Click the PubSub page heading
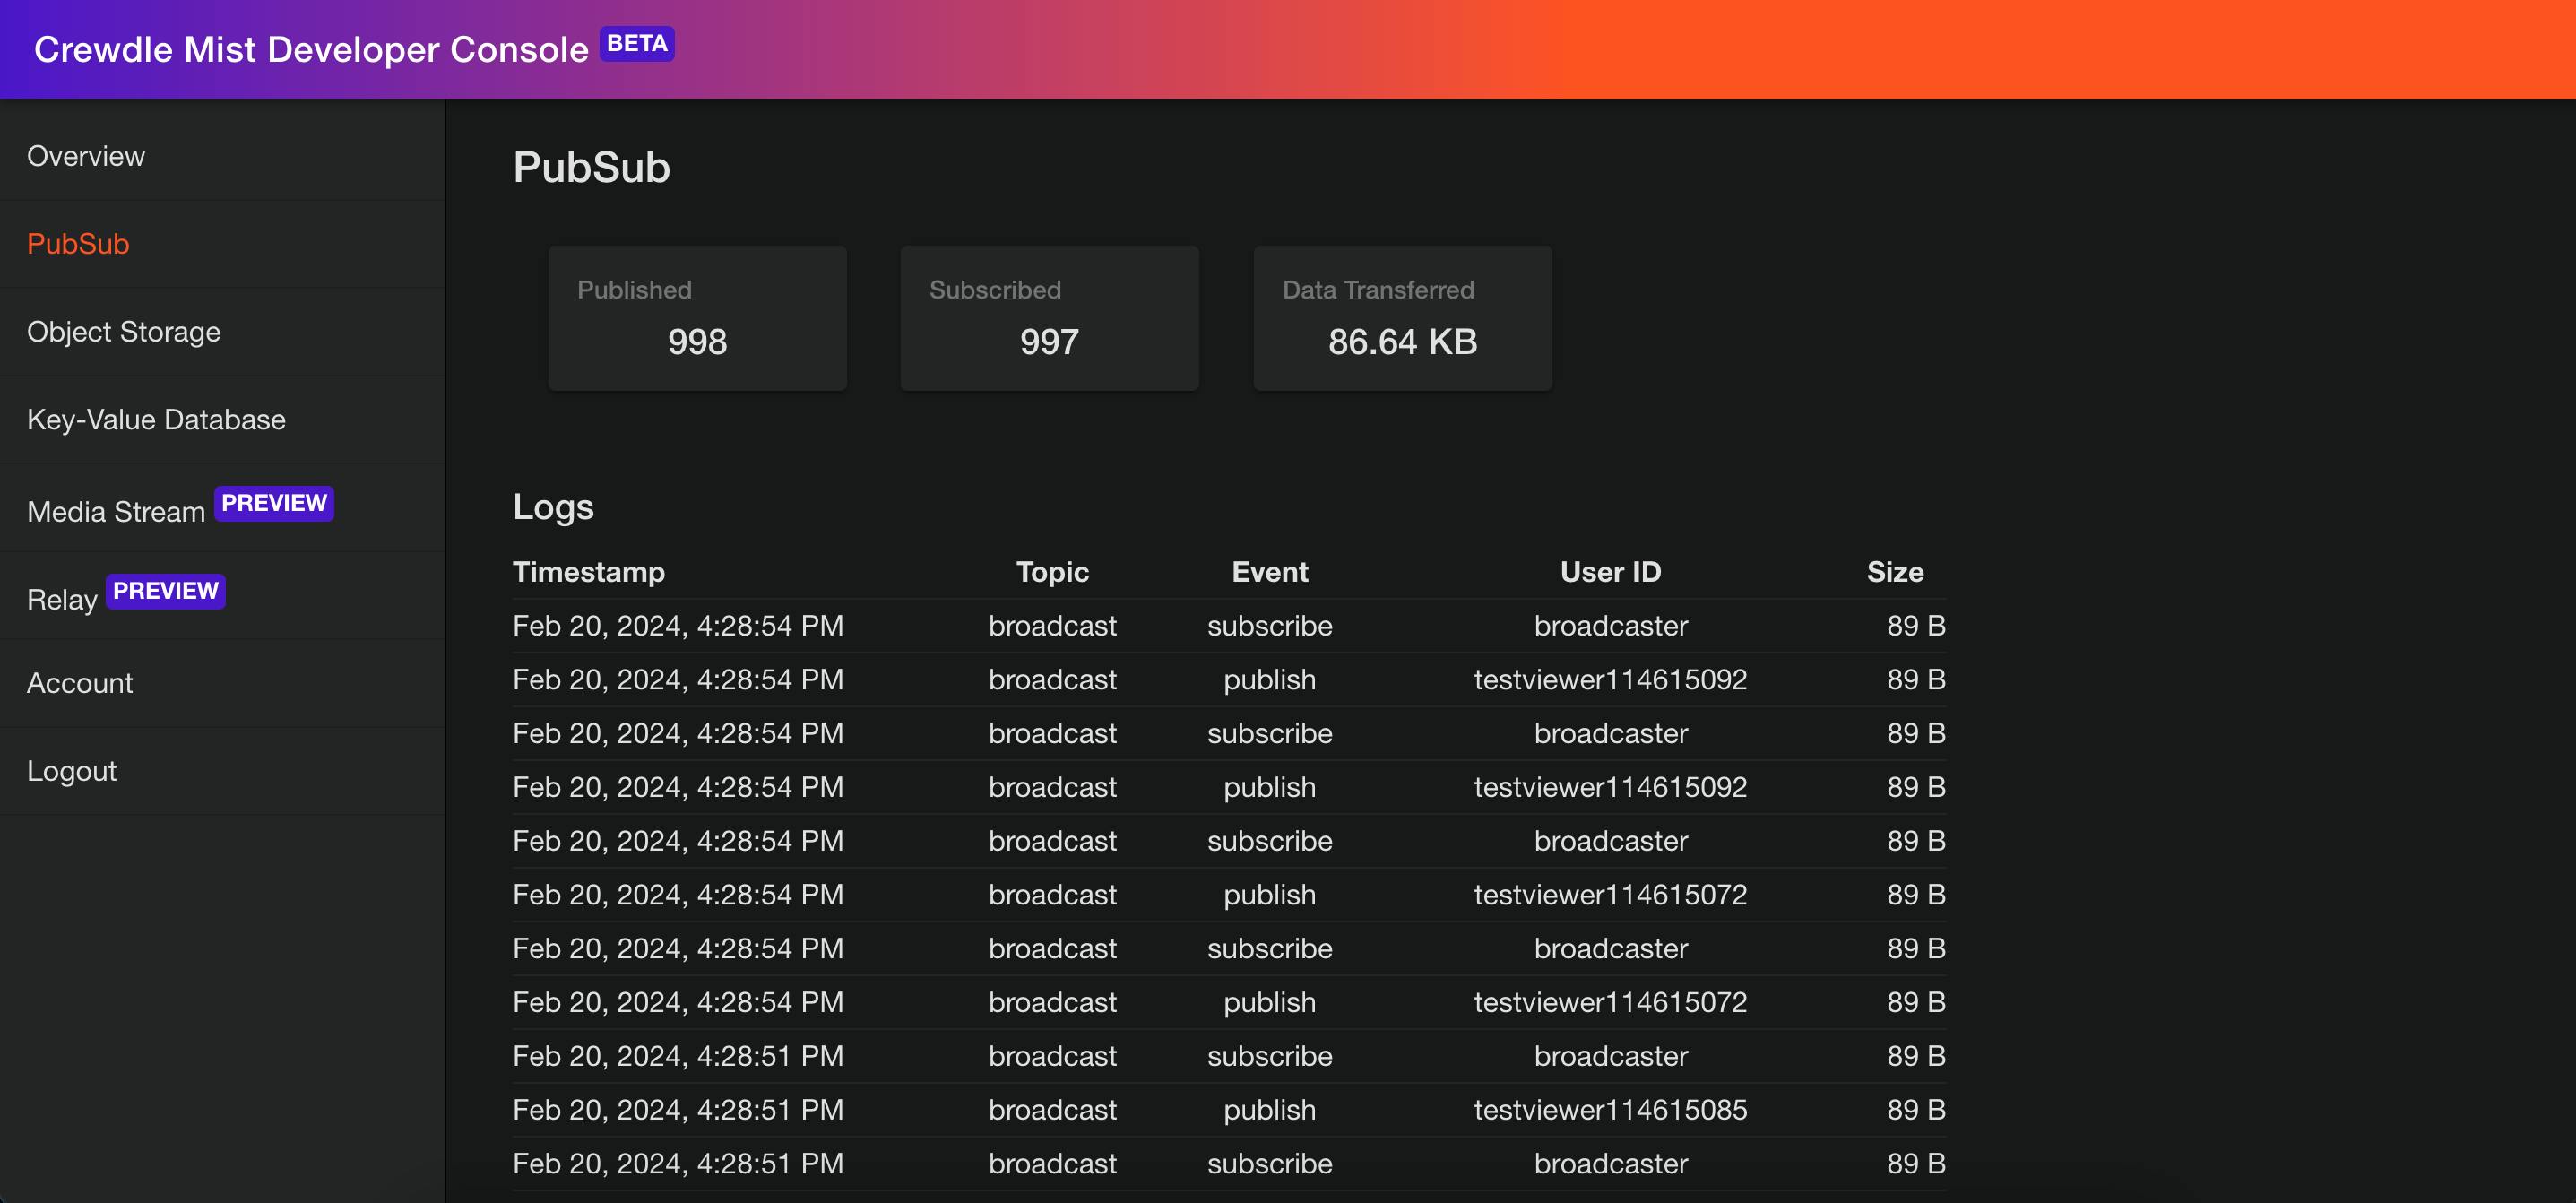This screenshot has height=1203, width=2576. click(591, 167)
